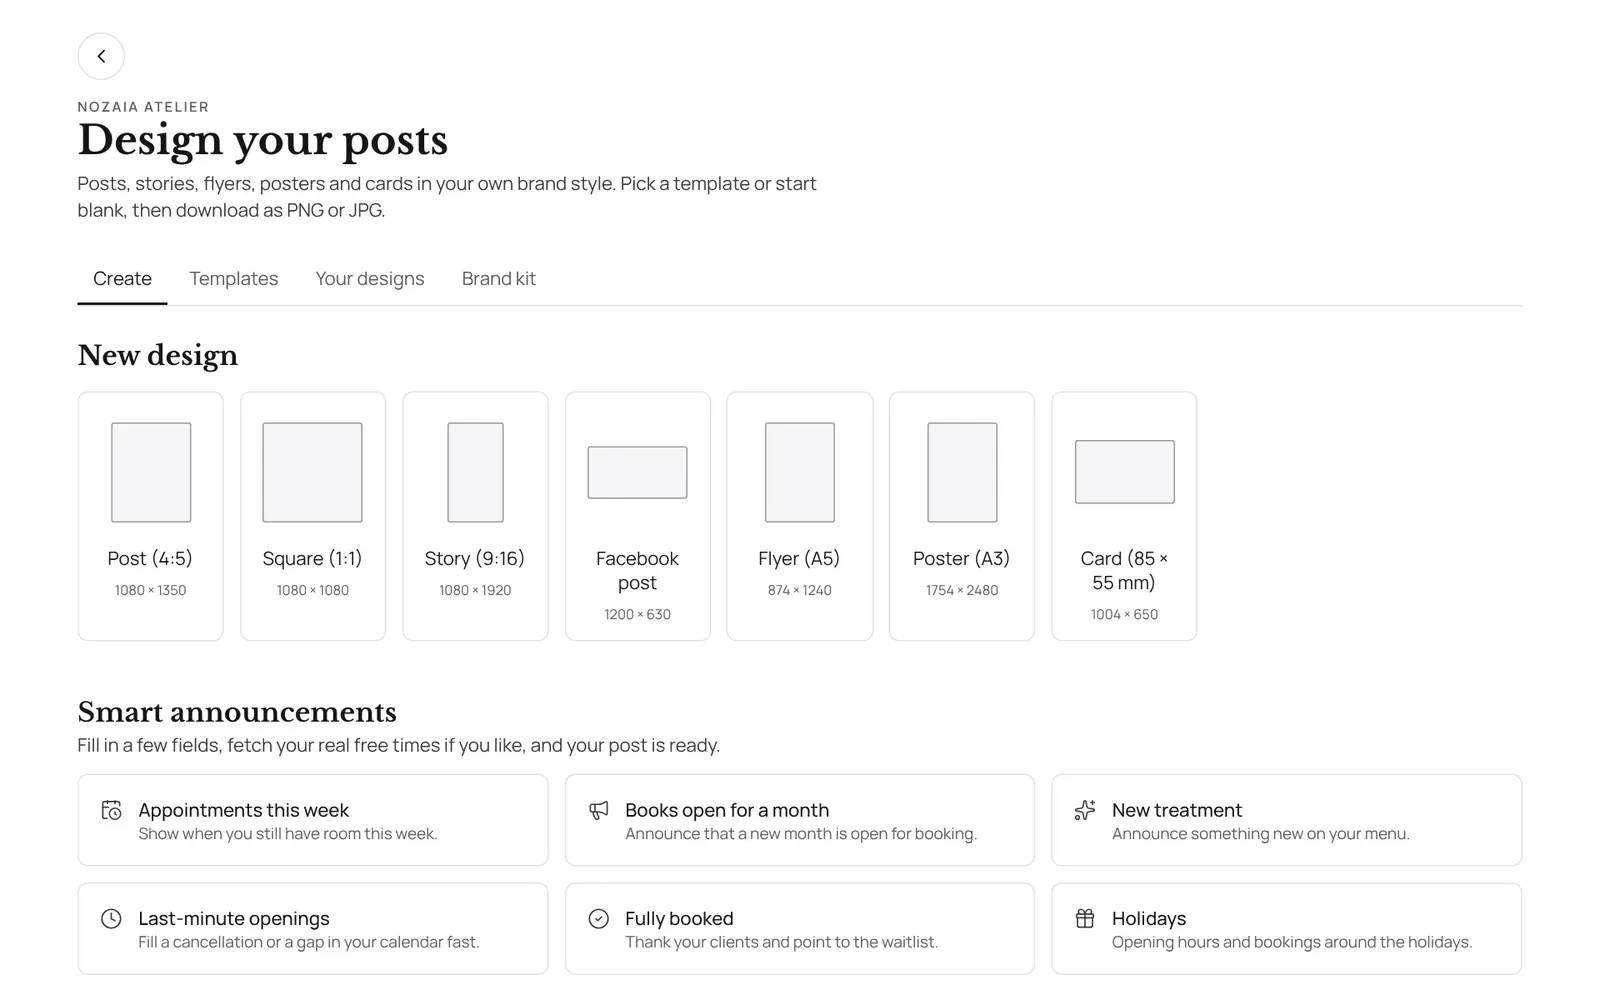Create a Post (4:5) design

coord(151,516)
